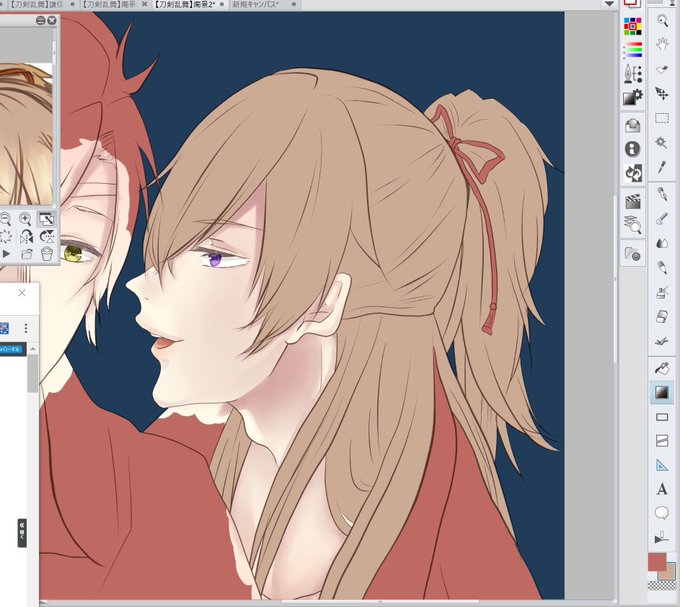Select the Blend color mixing tool
680x607 pixels.
[x=662, y=342]
